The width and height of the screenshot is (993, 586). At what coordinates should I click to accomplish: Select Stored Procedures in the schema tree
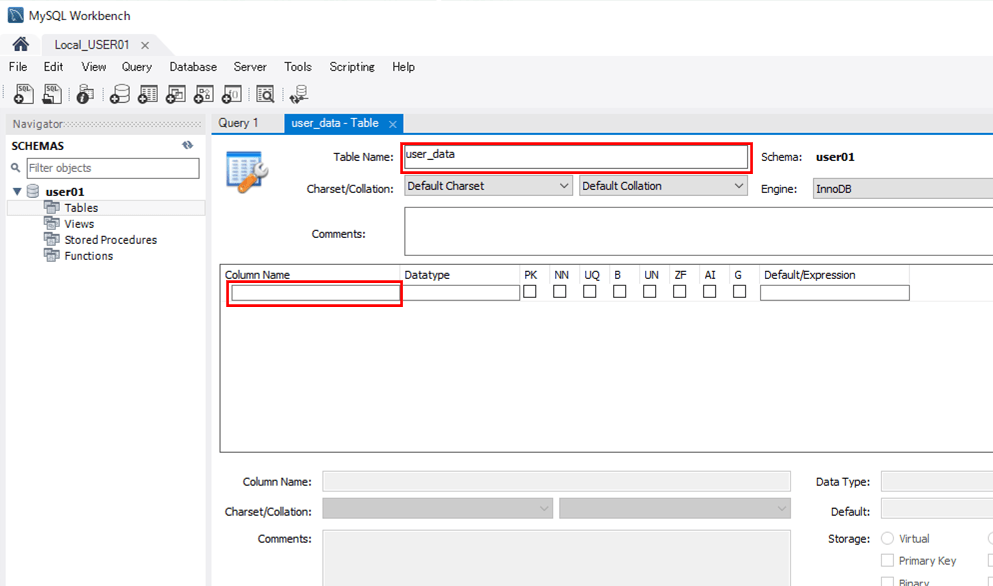coord(110,240)
